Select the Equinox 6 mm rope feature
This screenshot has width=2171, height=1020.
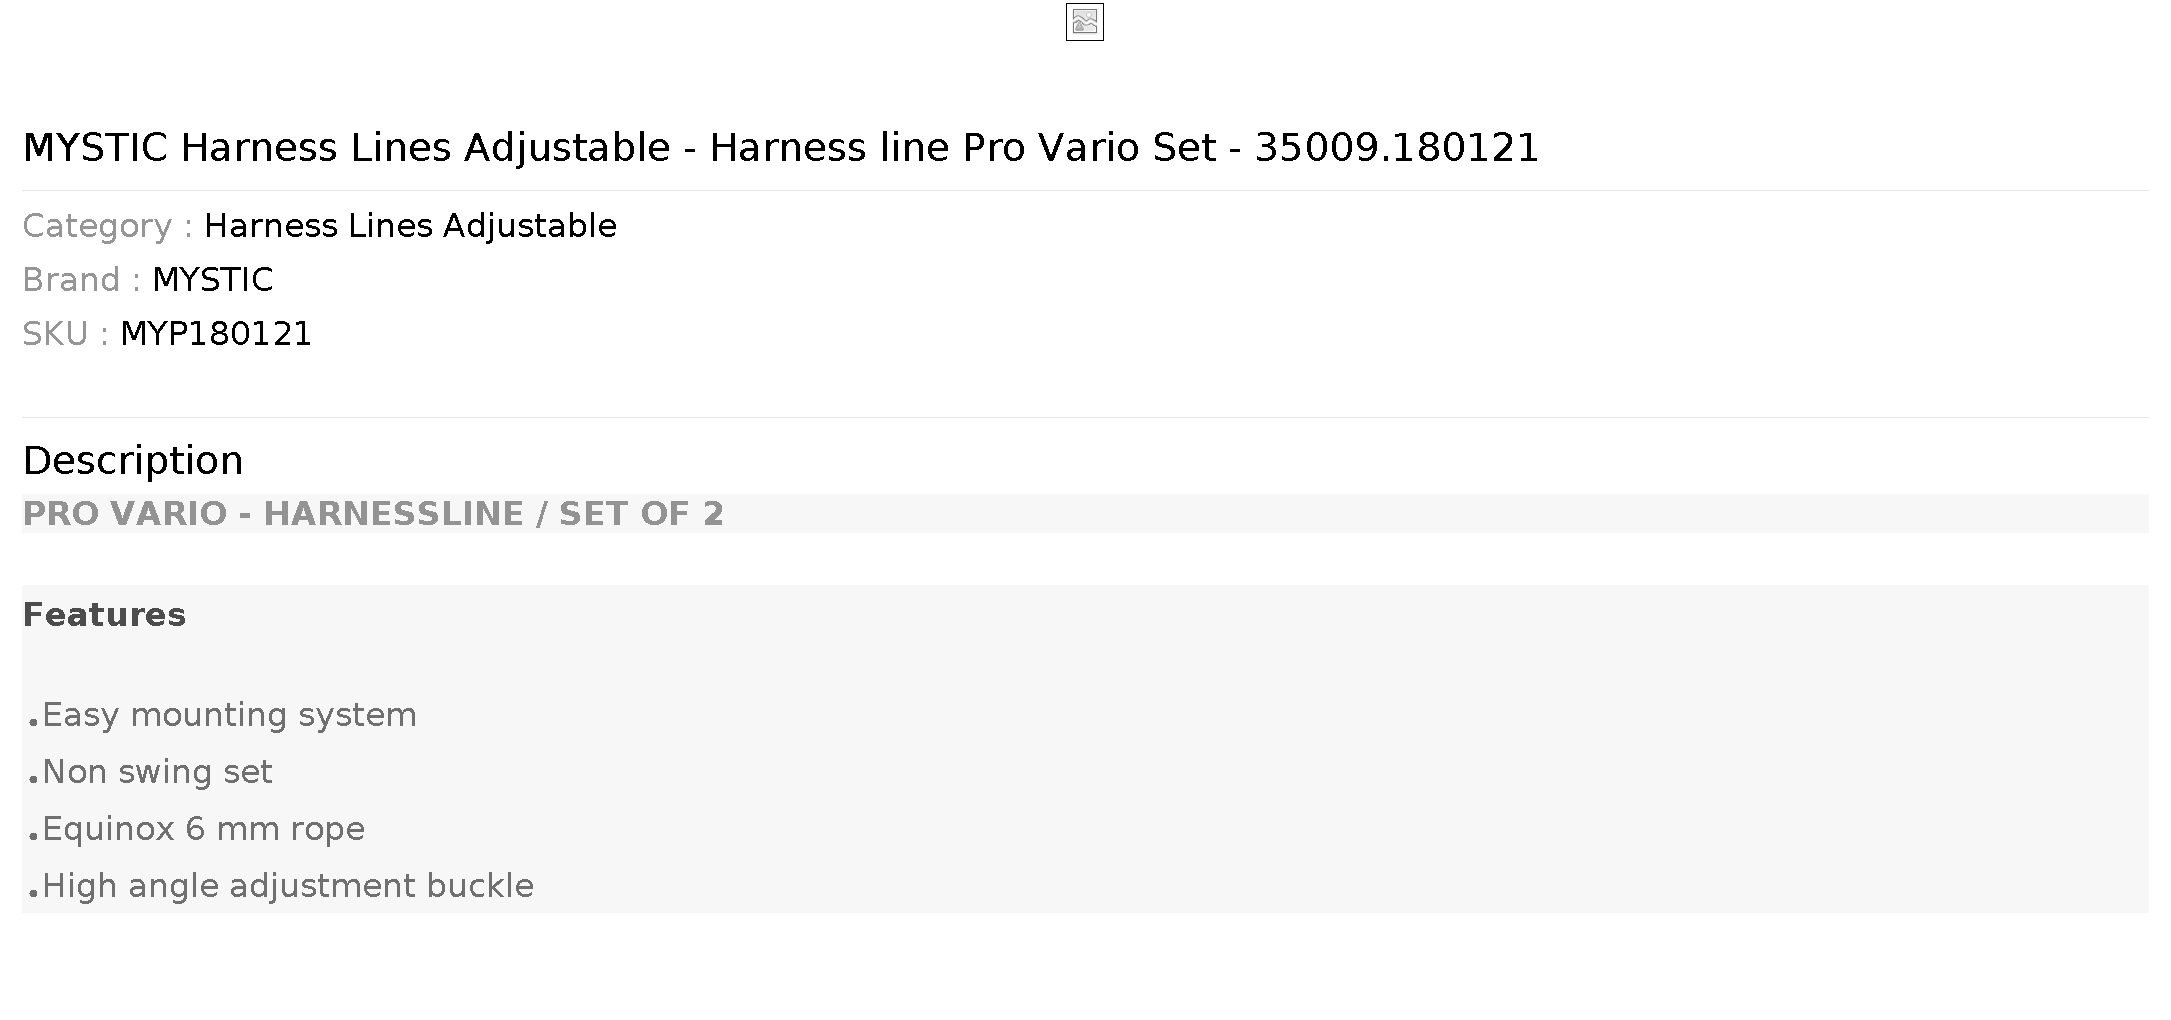click(203, 830)
